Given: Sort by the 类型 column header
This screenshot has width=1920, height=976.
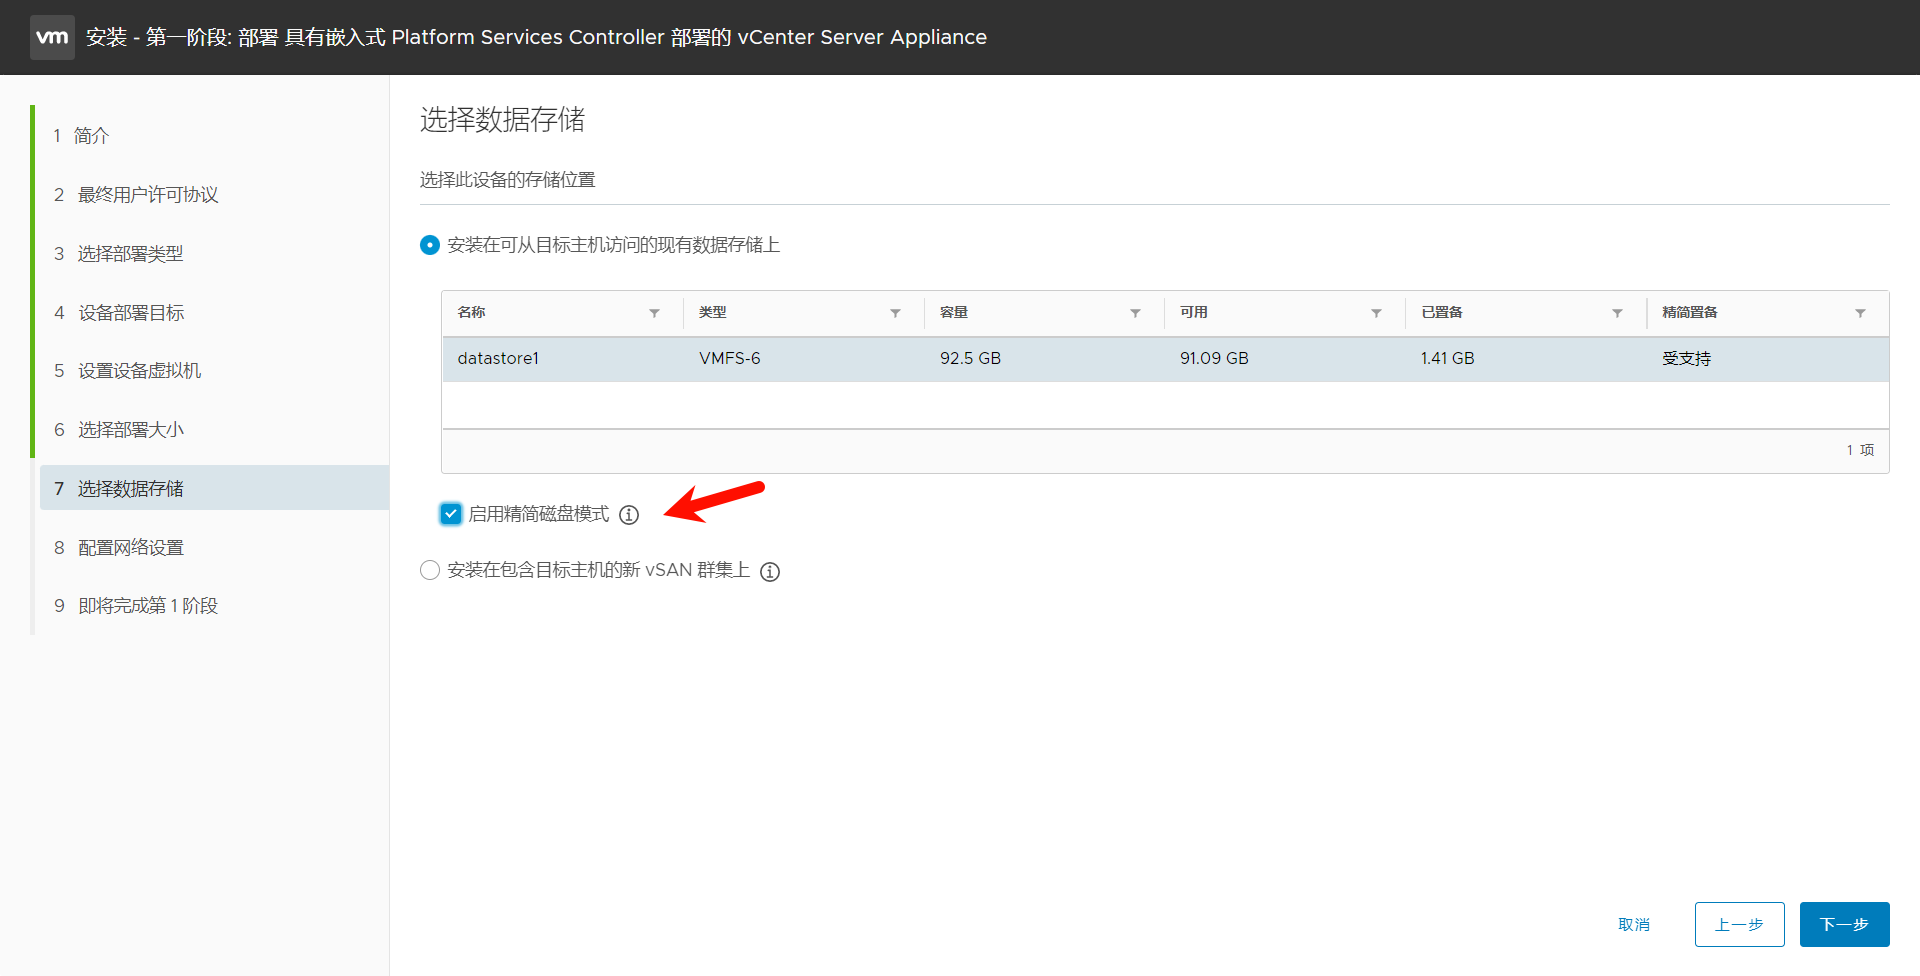Looking at the screenshot, I should tap(712, 313).
